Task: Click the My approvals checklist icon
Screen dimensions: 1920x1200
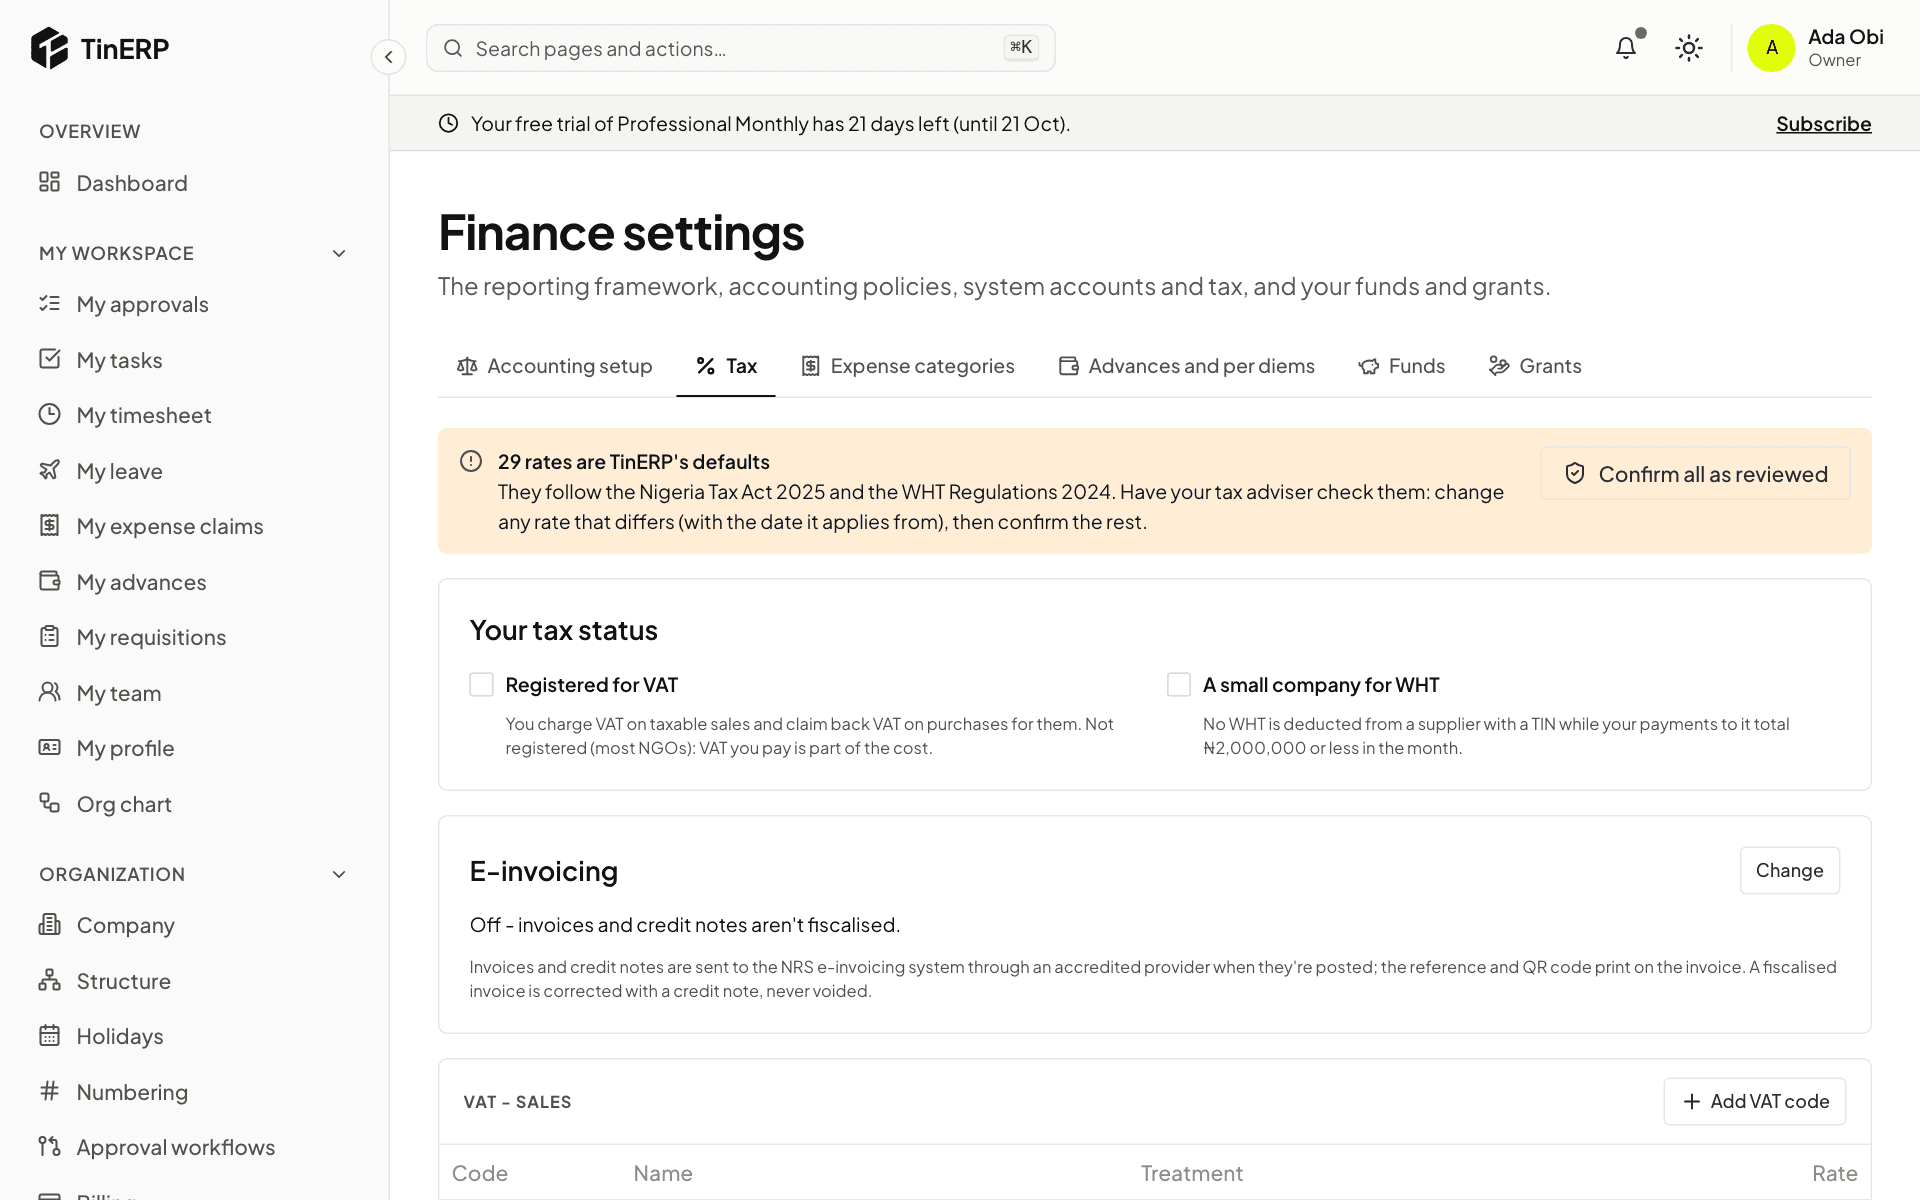Action: pyautogui.click(x=49, y=303)
